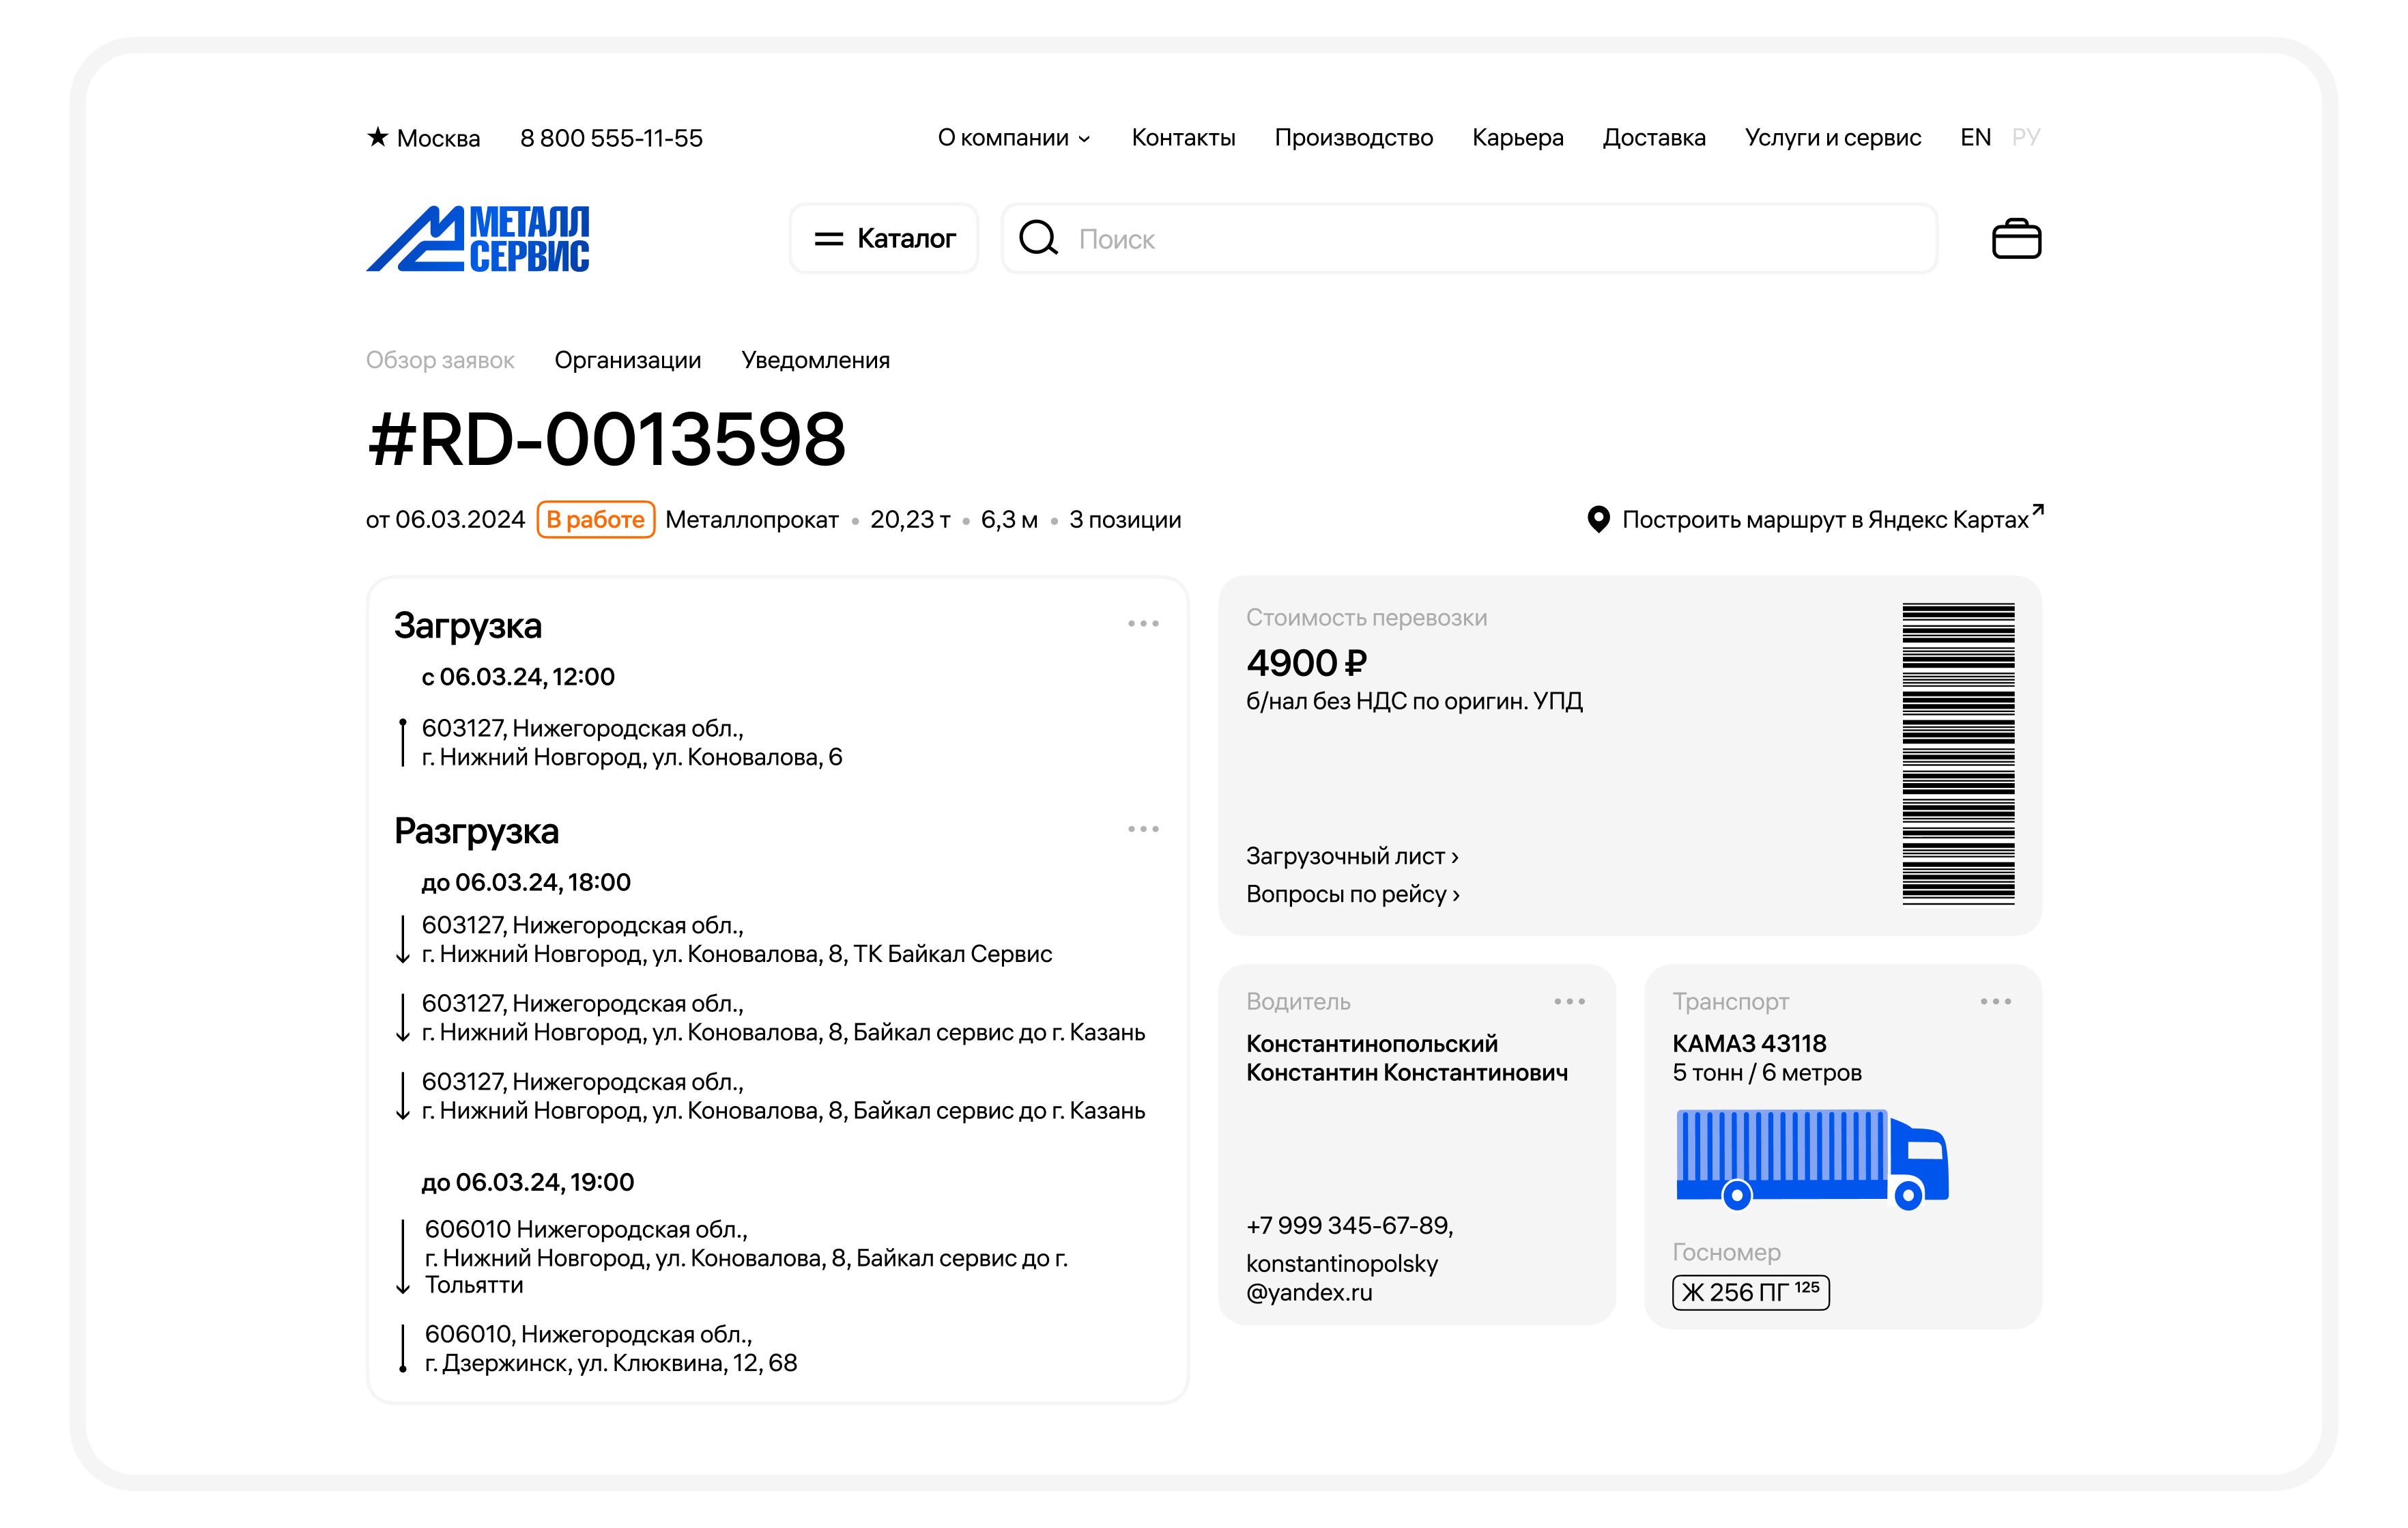Click the blue KAMAZ truck image
Viewport: 2408px width, 1528px height.
[1811, 1158]
